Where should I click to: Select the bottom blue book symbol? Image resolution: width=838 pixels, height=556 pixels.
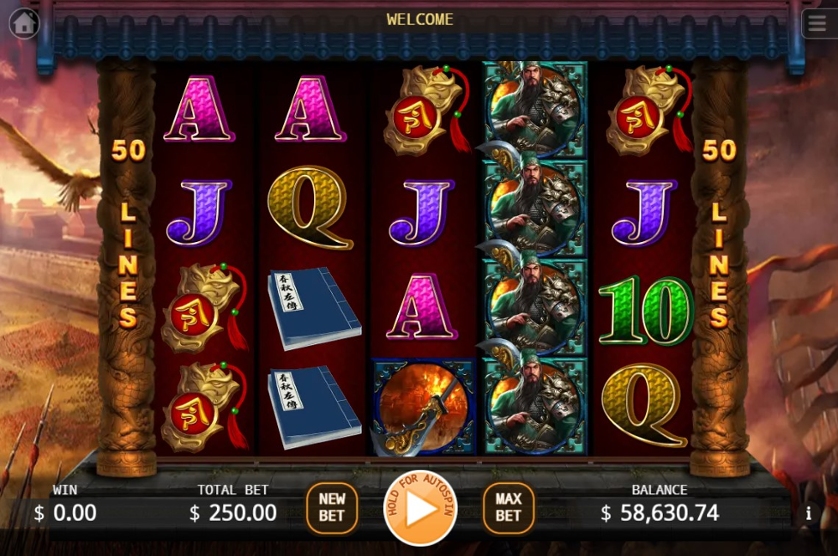pos(313,406)
